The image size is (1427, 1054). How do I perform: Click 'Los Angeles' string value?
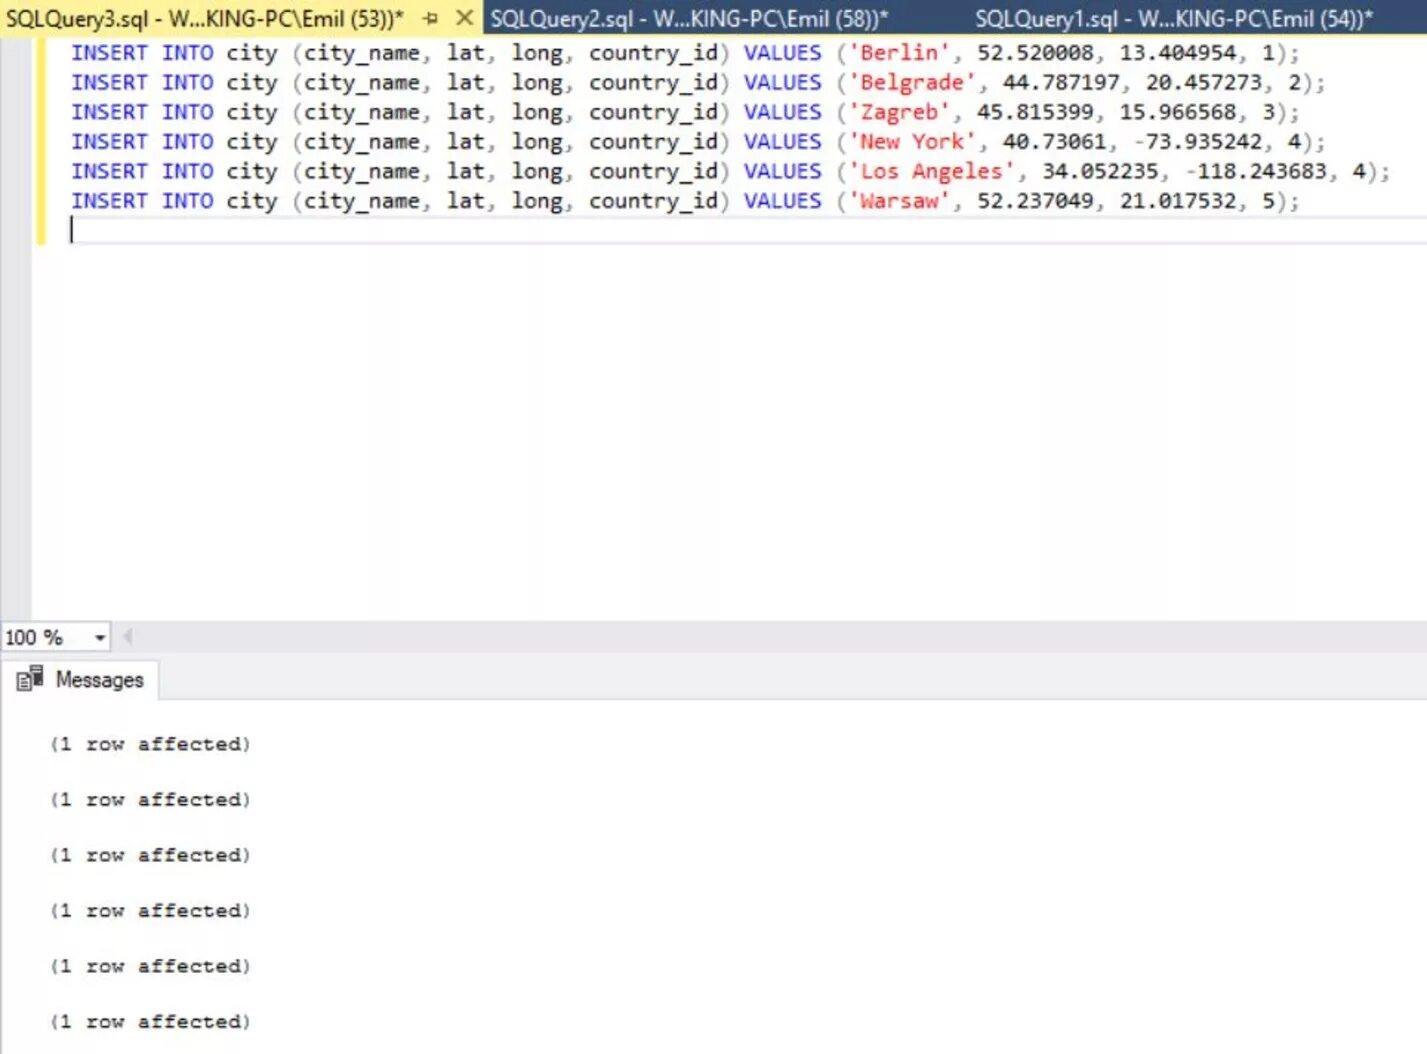tap(932, 171)
